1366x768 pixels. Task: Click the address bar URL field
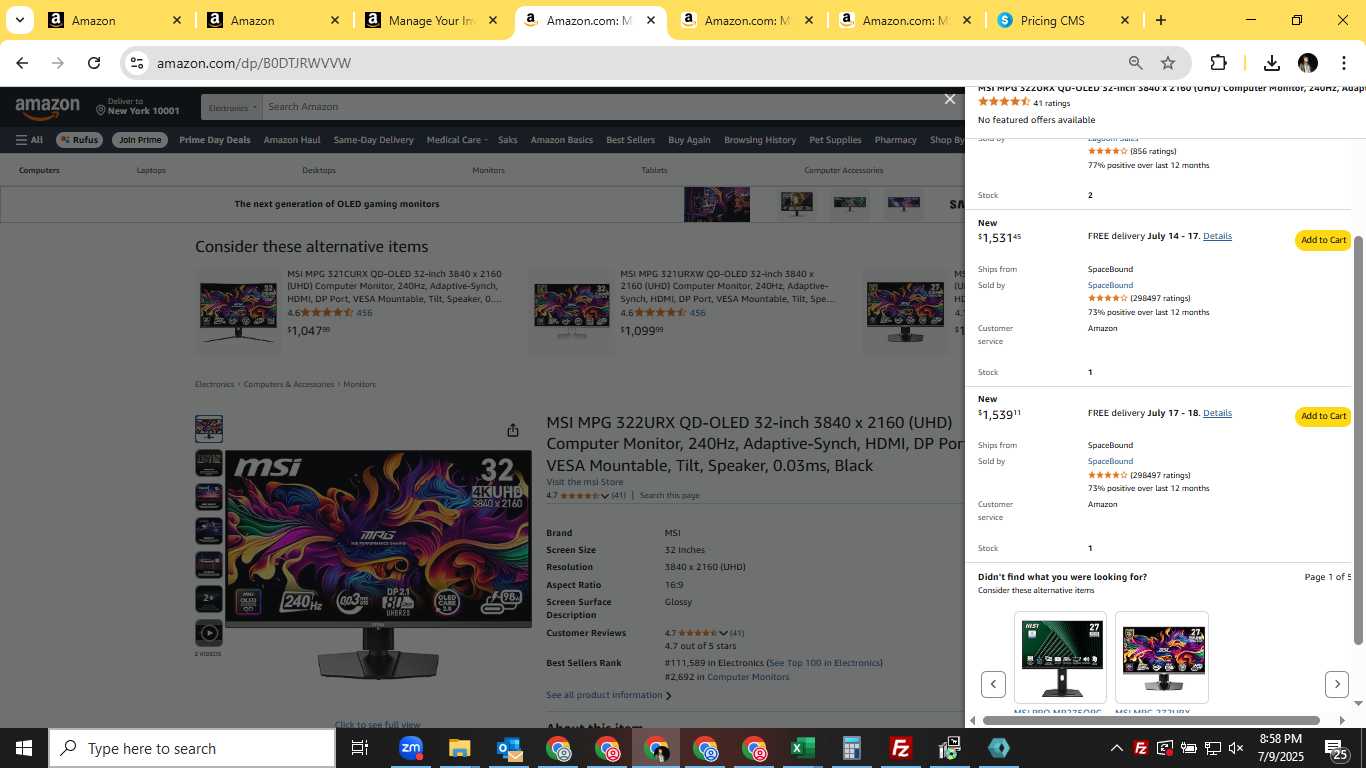(635, 63)
